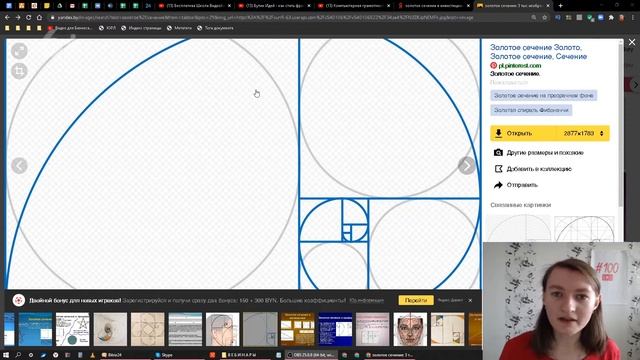Image resolution: width=640 pixels, height=360 pixels.
Task: Open a new browser tab with the plus
Action: [560, 6]
